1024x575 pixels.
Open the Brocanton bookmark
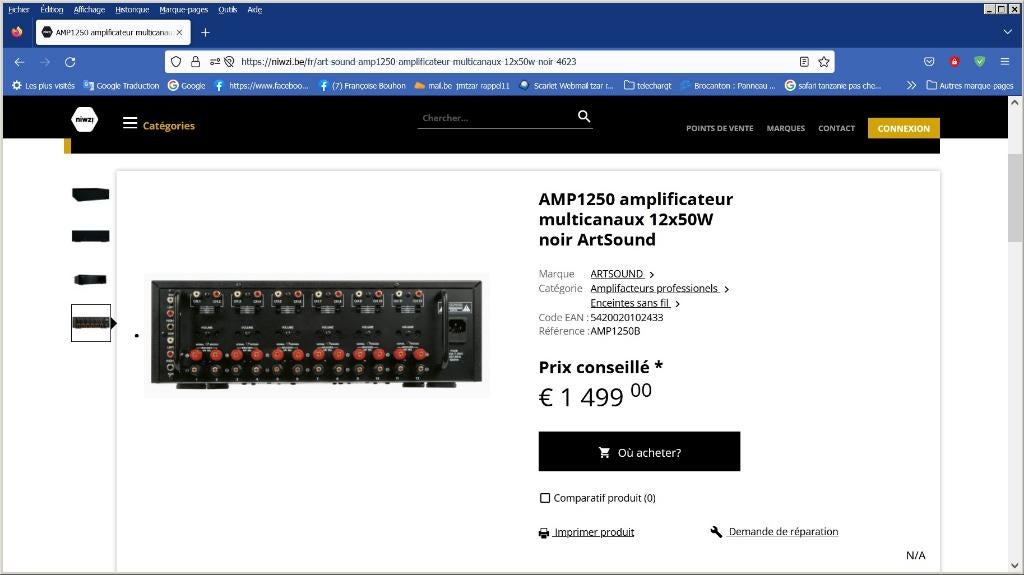coord(728,86)
